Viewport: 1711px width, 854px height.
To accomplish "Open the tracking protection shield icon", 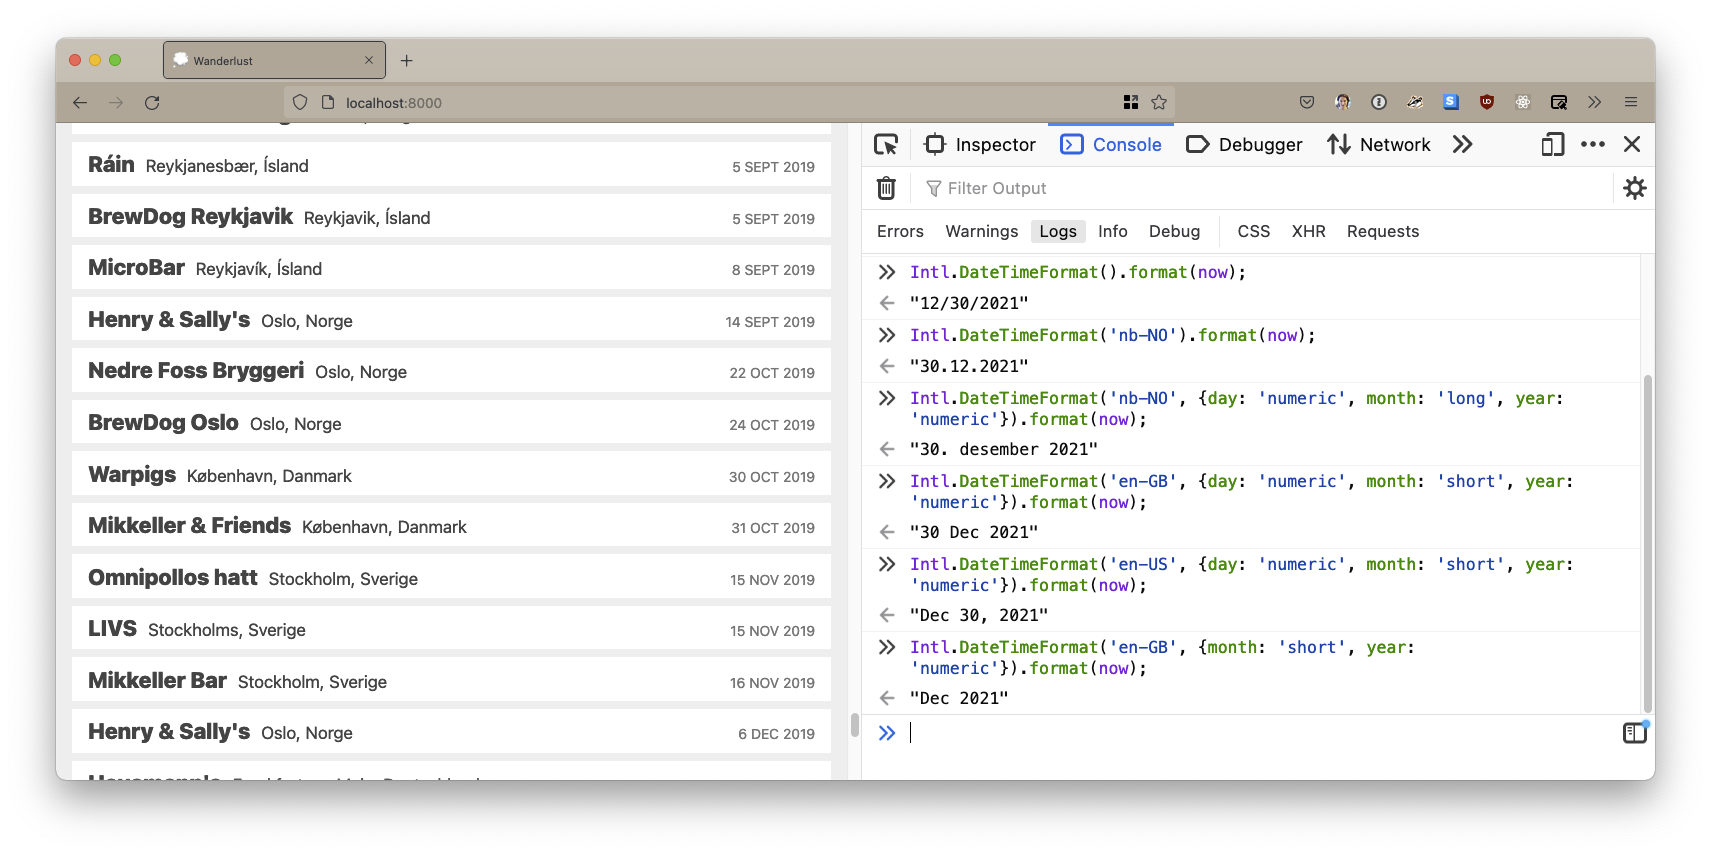I will click(300, 102).
